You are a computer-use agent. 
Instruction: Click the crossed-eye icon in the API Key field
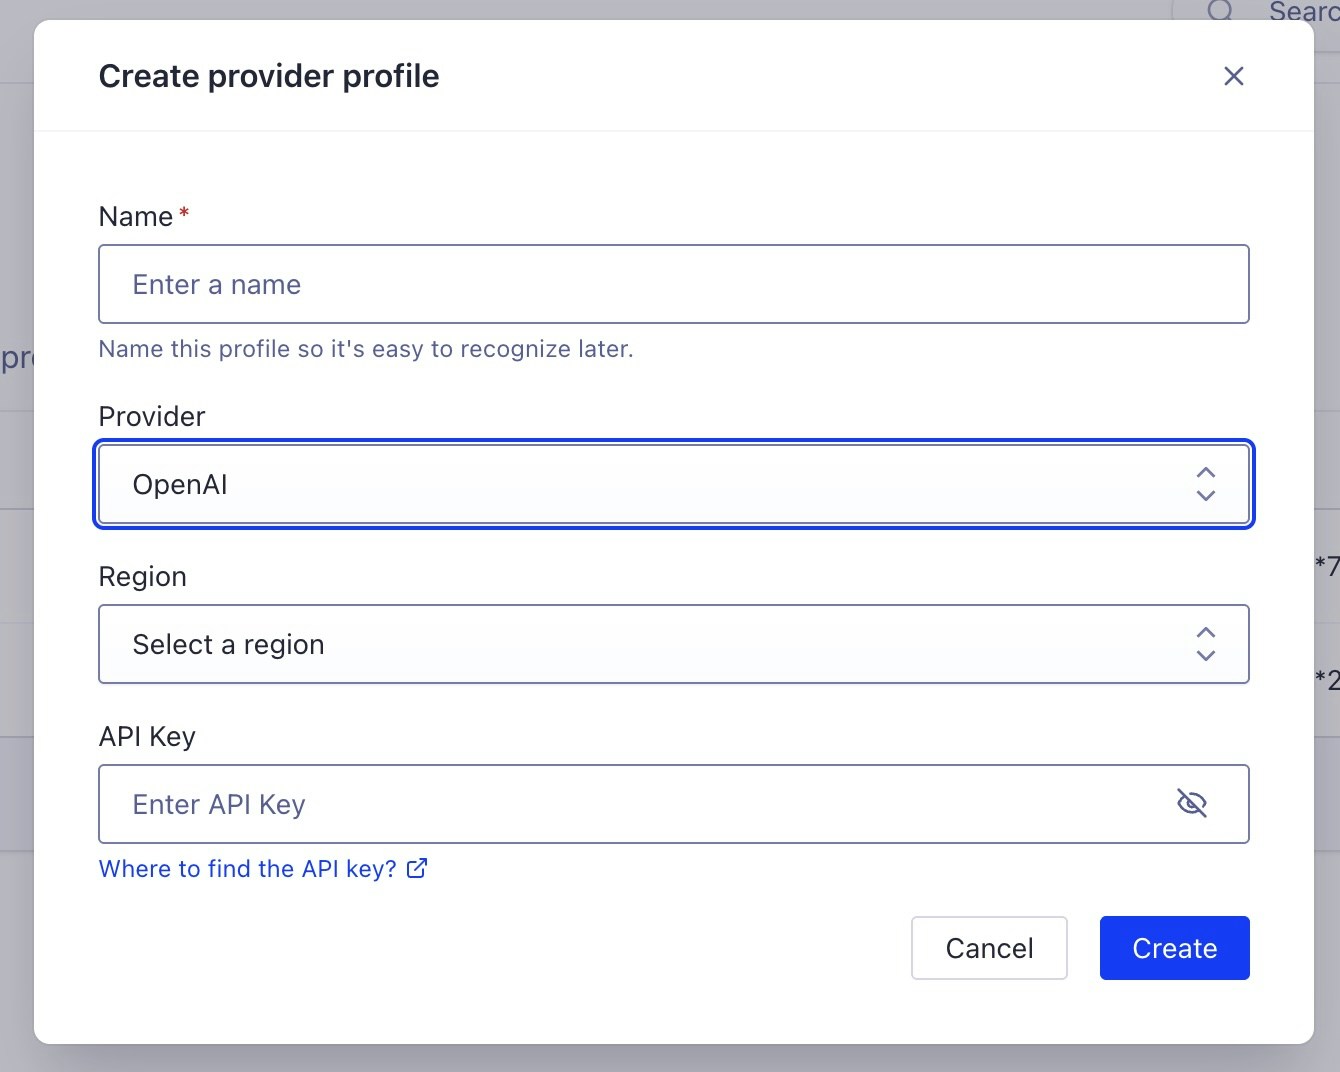pyautogui.click(x=1194, y=803)
